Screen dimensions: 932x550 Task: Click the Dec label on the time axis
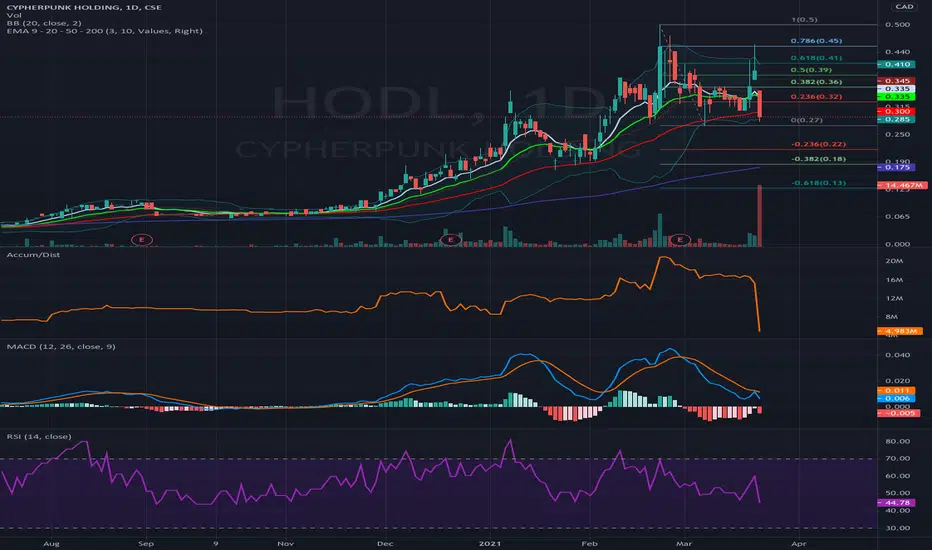tap(385, 543)
